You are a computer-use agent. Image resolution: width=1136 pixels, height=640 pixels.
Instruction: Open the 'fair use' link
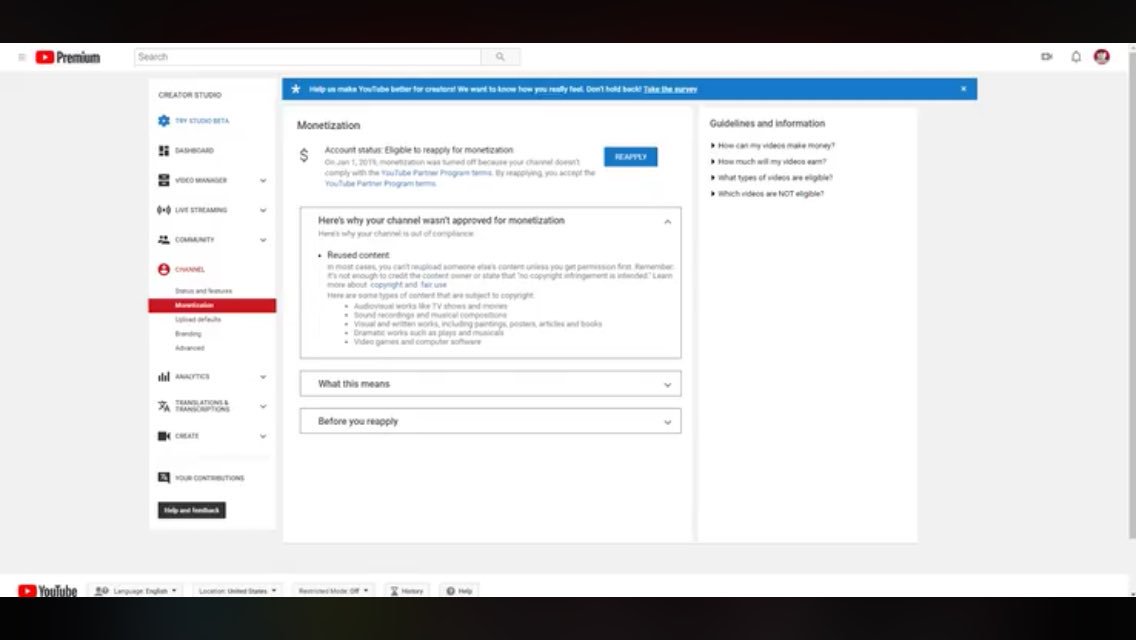[433, 285]
